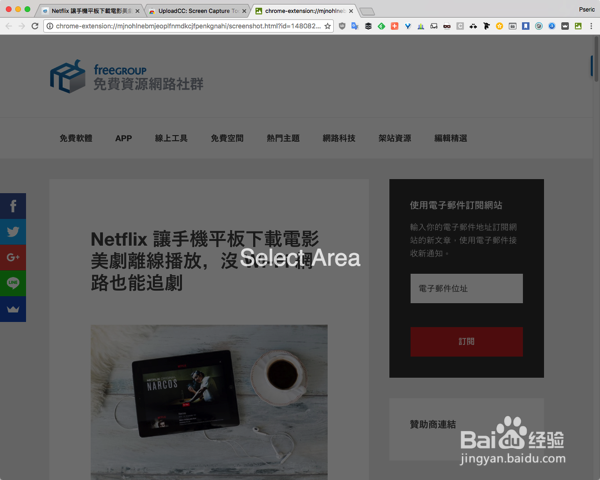Click the address bar URL
The image size is (600, 480).
pyautogui.click(x=188, y=26)
